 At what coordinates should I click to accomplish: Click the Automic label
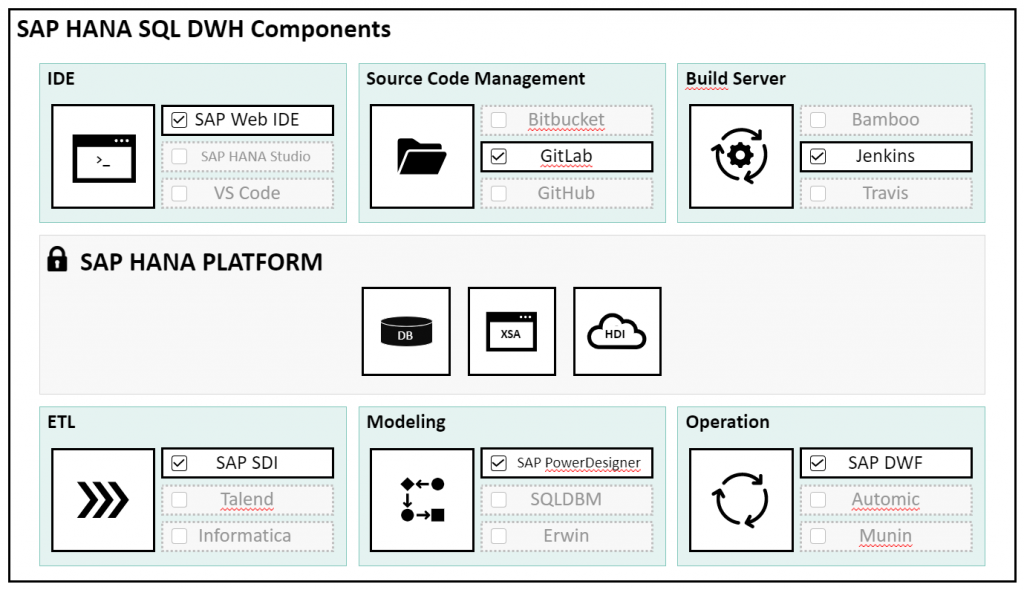pyautogui.click(x=886, y=499)
